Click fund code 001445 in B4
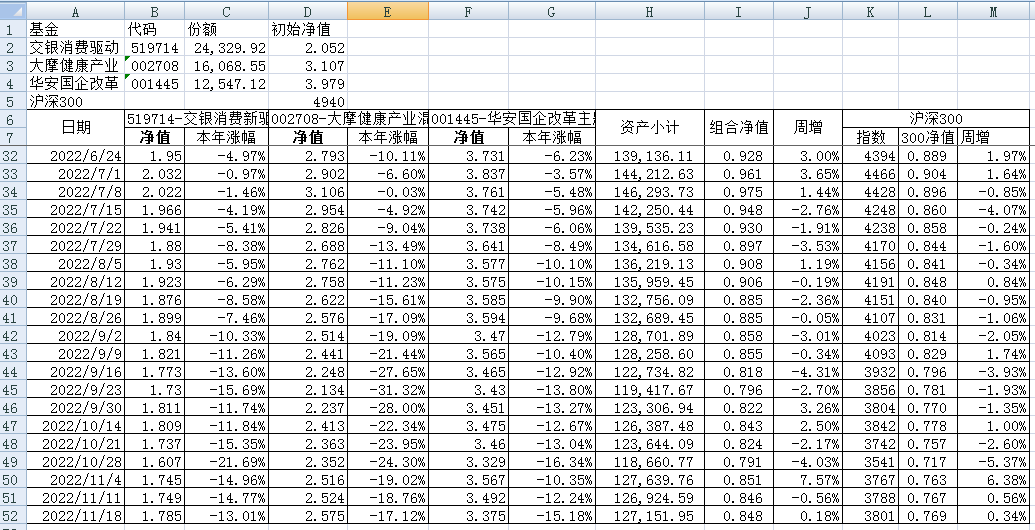 point(154,84)
